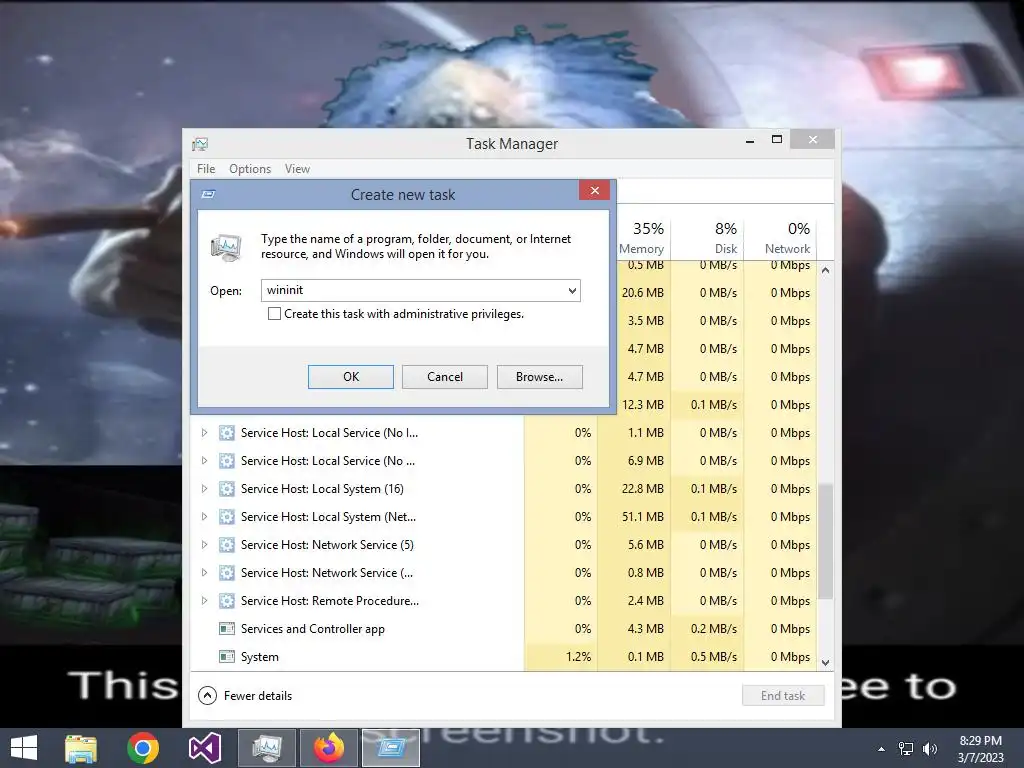This screenshot has height=768, width=1024.
Task: Launch Google Chrome from the taskbar
Action: (143, 748)
